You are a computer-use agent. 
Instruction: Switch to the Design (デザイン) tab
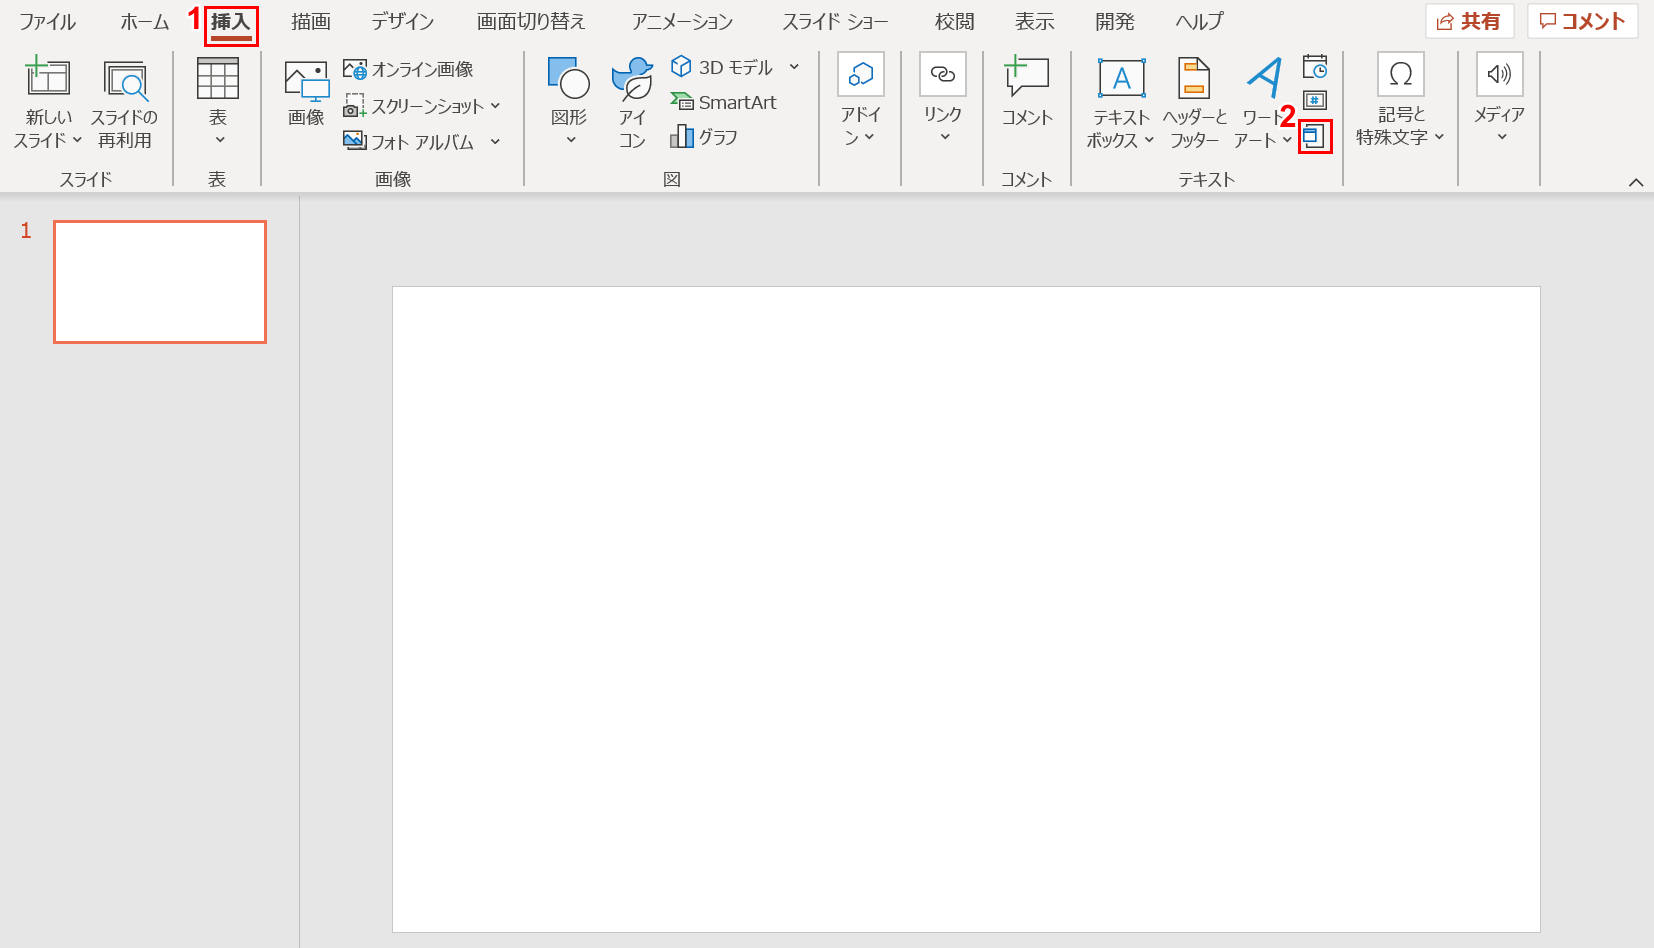403,21
